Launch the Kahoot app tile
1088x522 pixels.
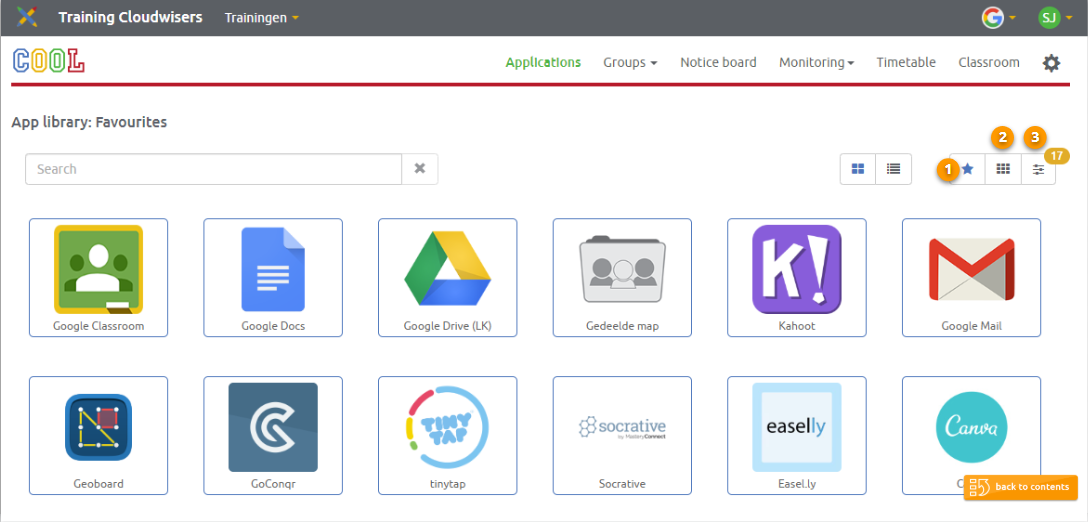(x=797, y=278)
